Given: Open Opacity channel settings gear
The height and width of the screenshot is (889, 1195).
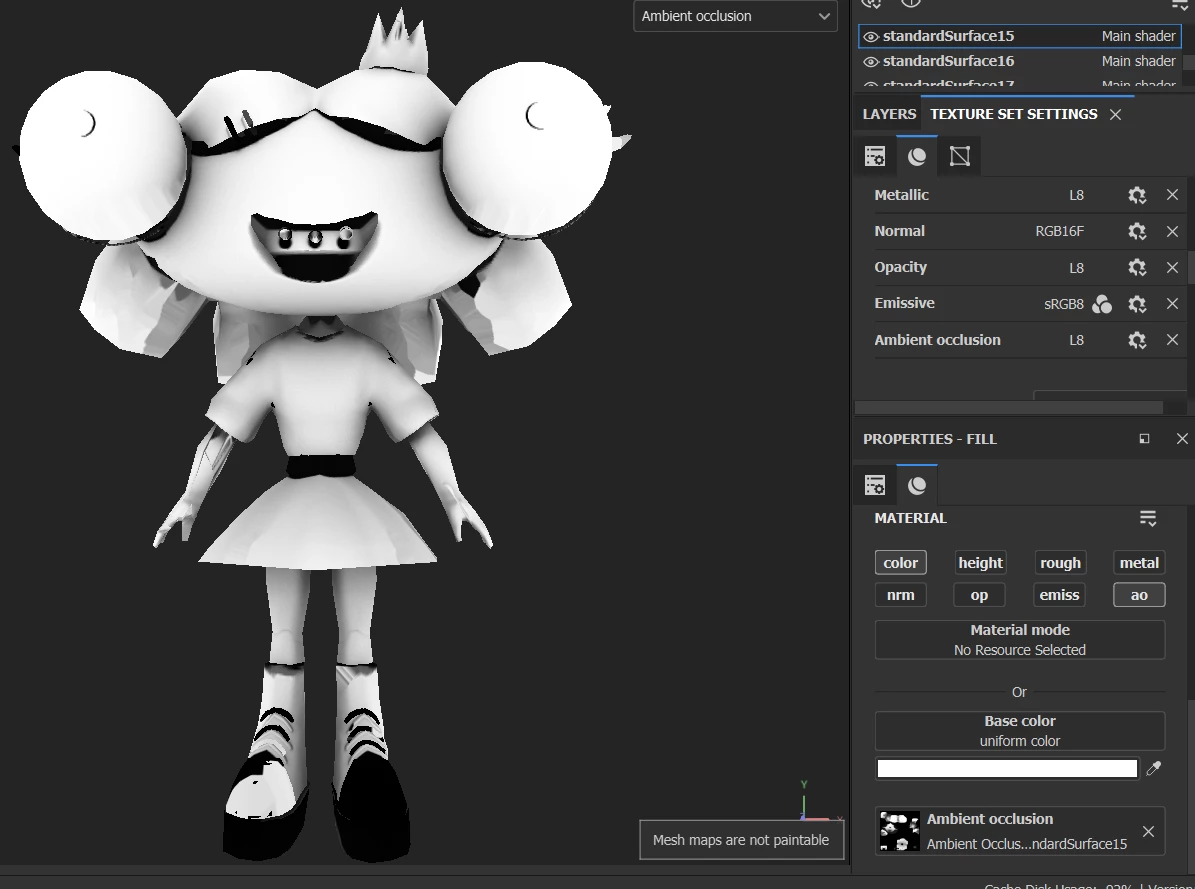Looking at the screenshot, I should (x=1136, y=268).
